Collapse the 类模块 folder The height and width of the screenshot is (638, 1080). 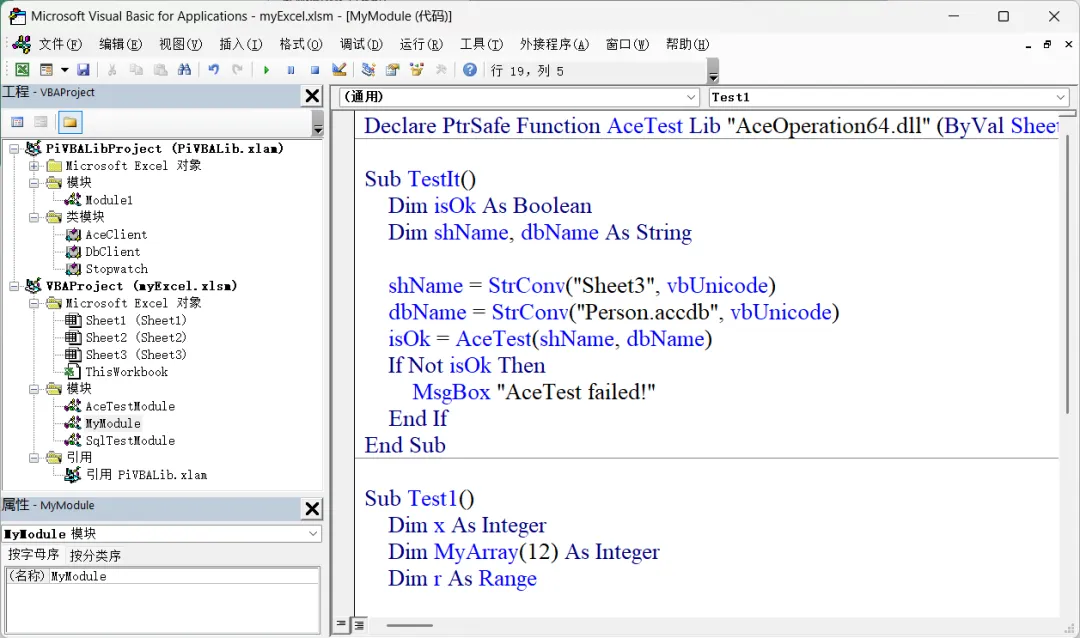[34, 217]
